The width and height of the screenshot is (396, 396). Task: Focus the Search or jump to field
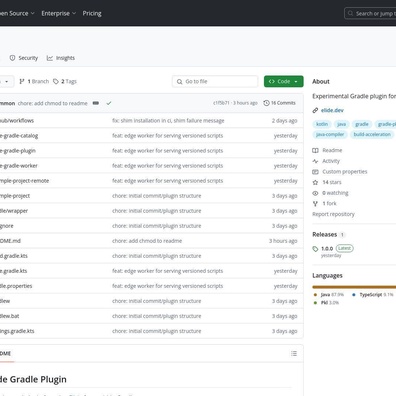pyautogui.click(x=370, y=14)
